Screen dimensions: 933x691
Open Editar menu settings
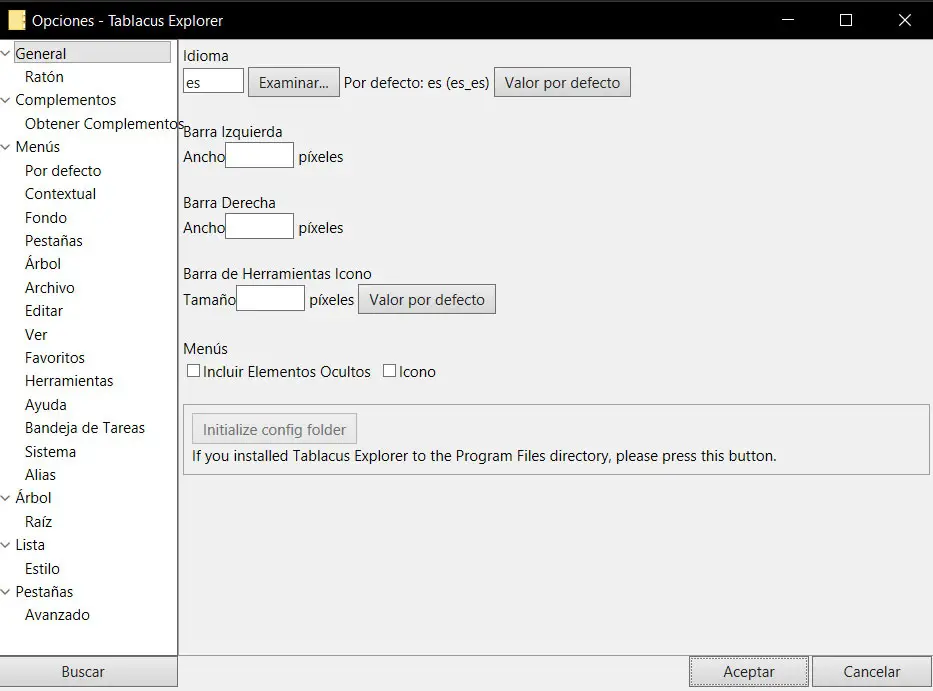pyautogui.click(x=43, y=311)
